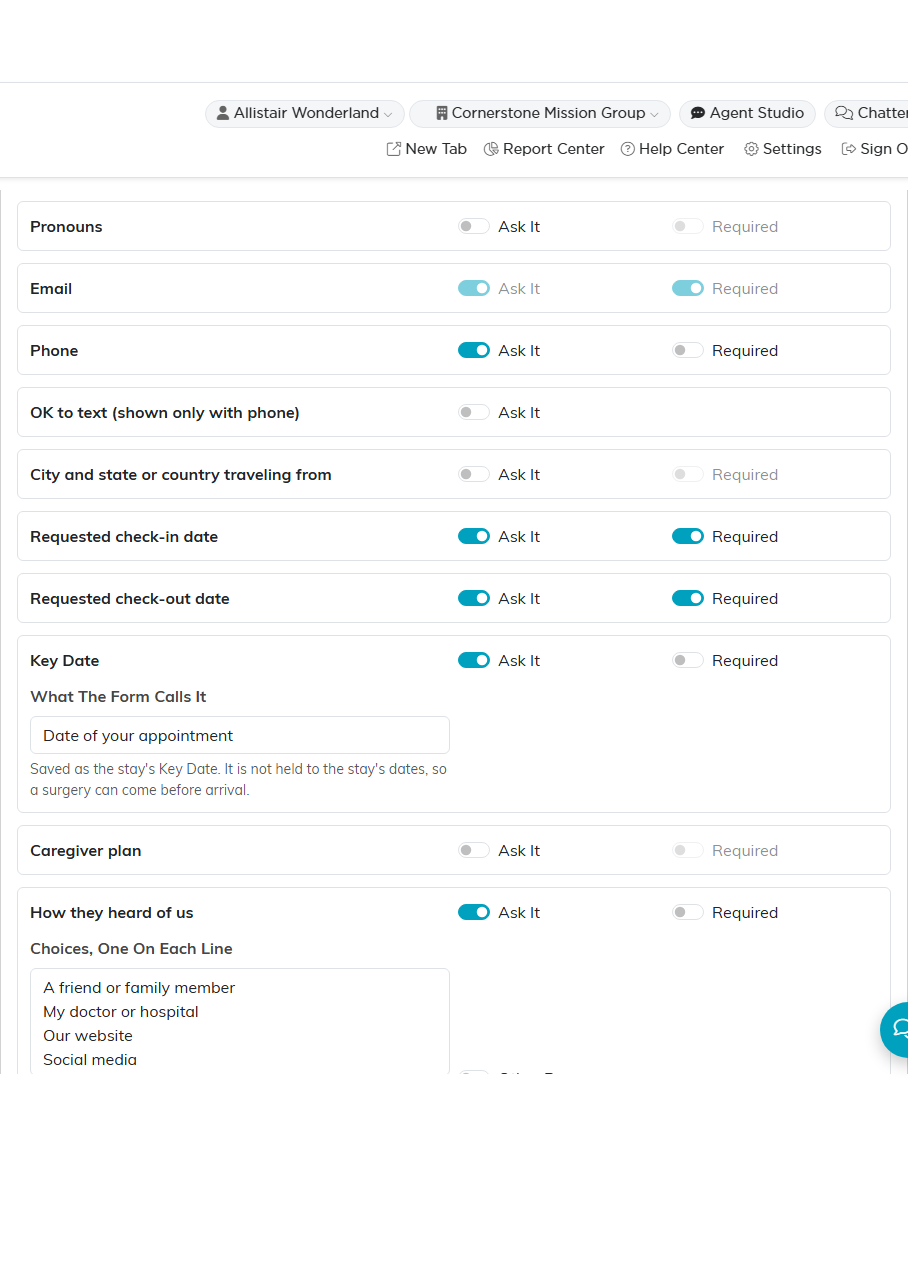This screenshot has height=1264, width=908.
Task: Enable the Phone Required toggle
Action: point(688,350)
